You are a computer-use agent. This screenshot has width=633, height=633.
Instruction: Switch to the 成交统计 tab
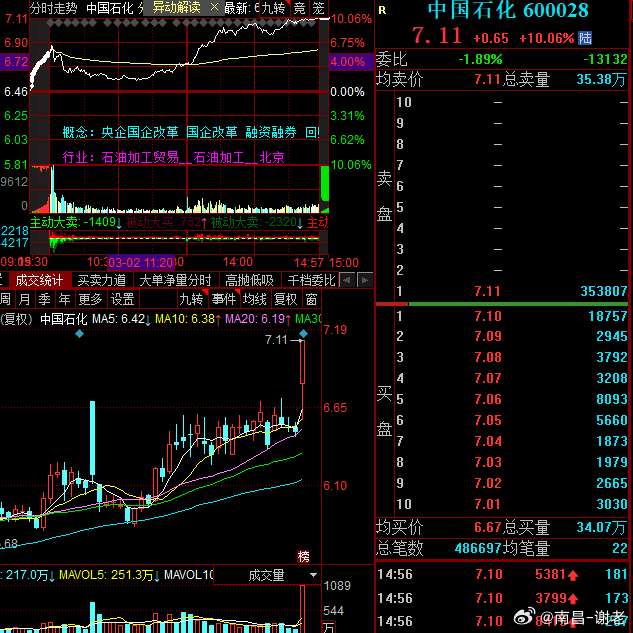39,280
